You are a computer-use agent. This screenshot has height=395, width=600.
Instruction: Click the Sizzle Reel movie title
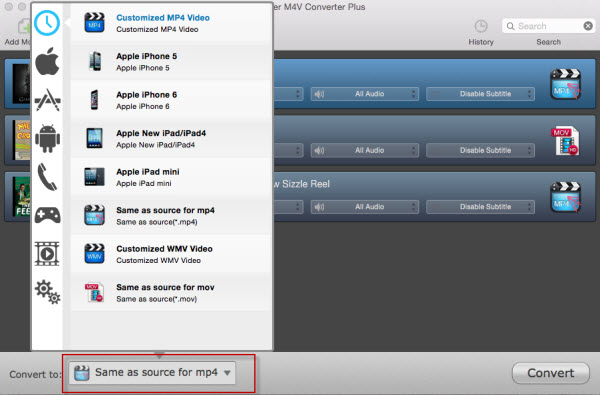[x=302, y=184]
